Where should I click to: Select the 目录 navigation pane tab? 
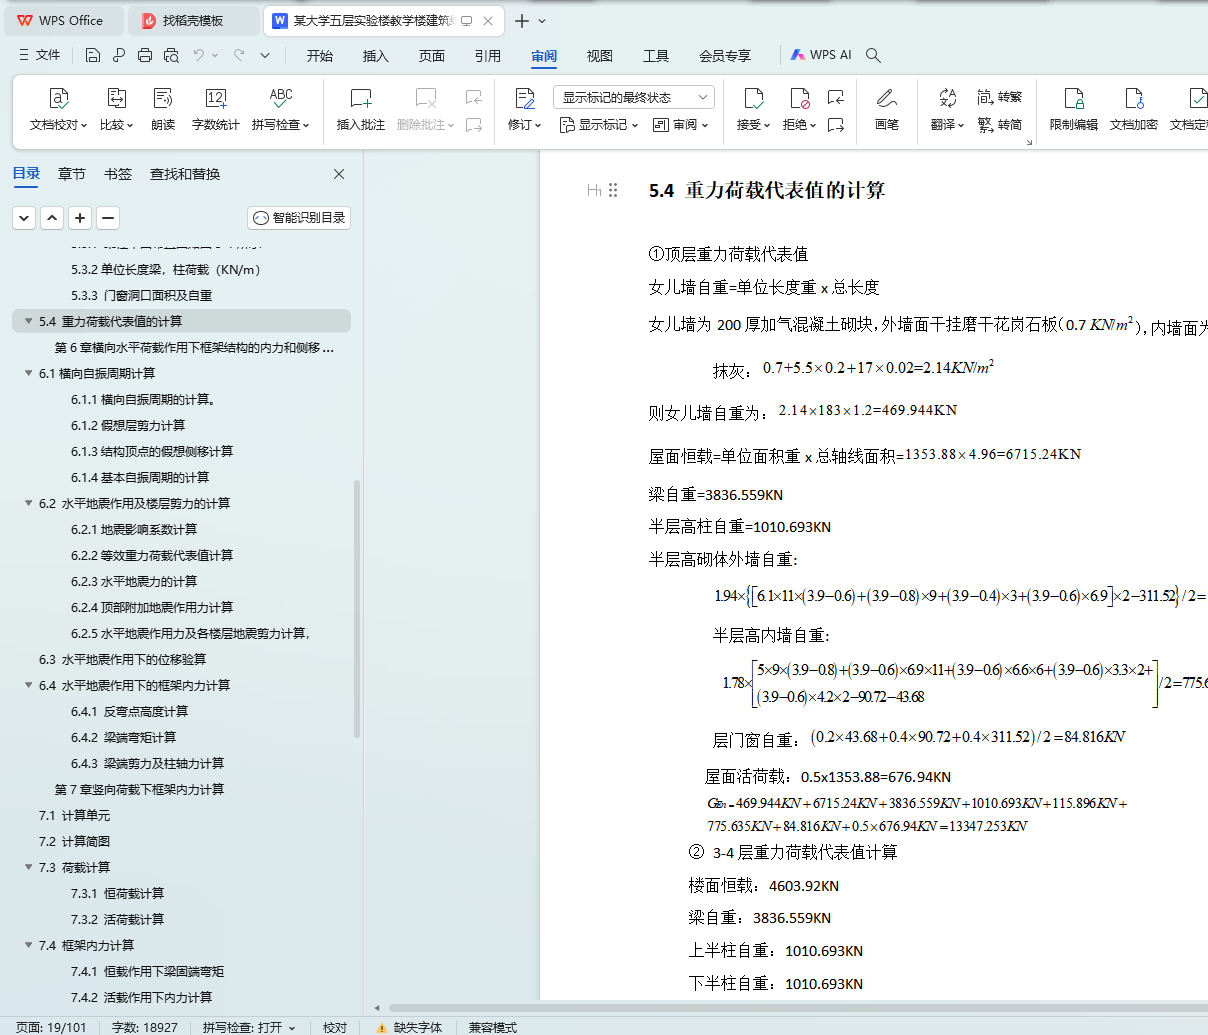(26, 174)
